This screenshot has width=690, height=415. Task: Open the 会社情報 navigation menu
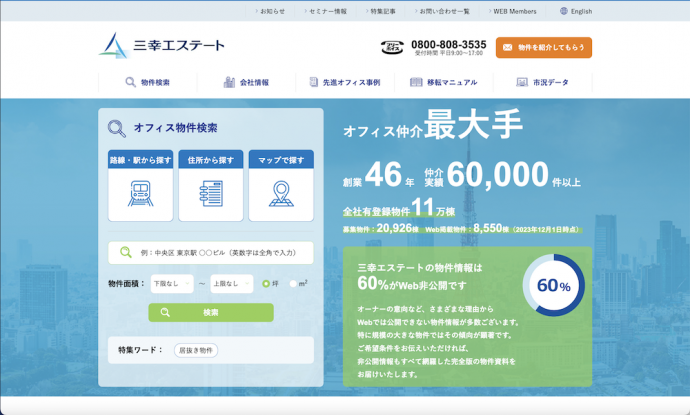[246, 82]
